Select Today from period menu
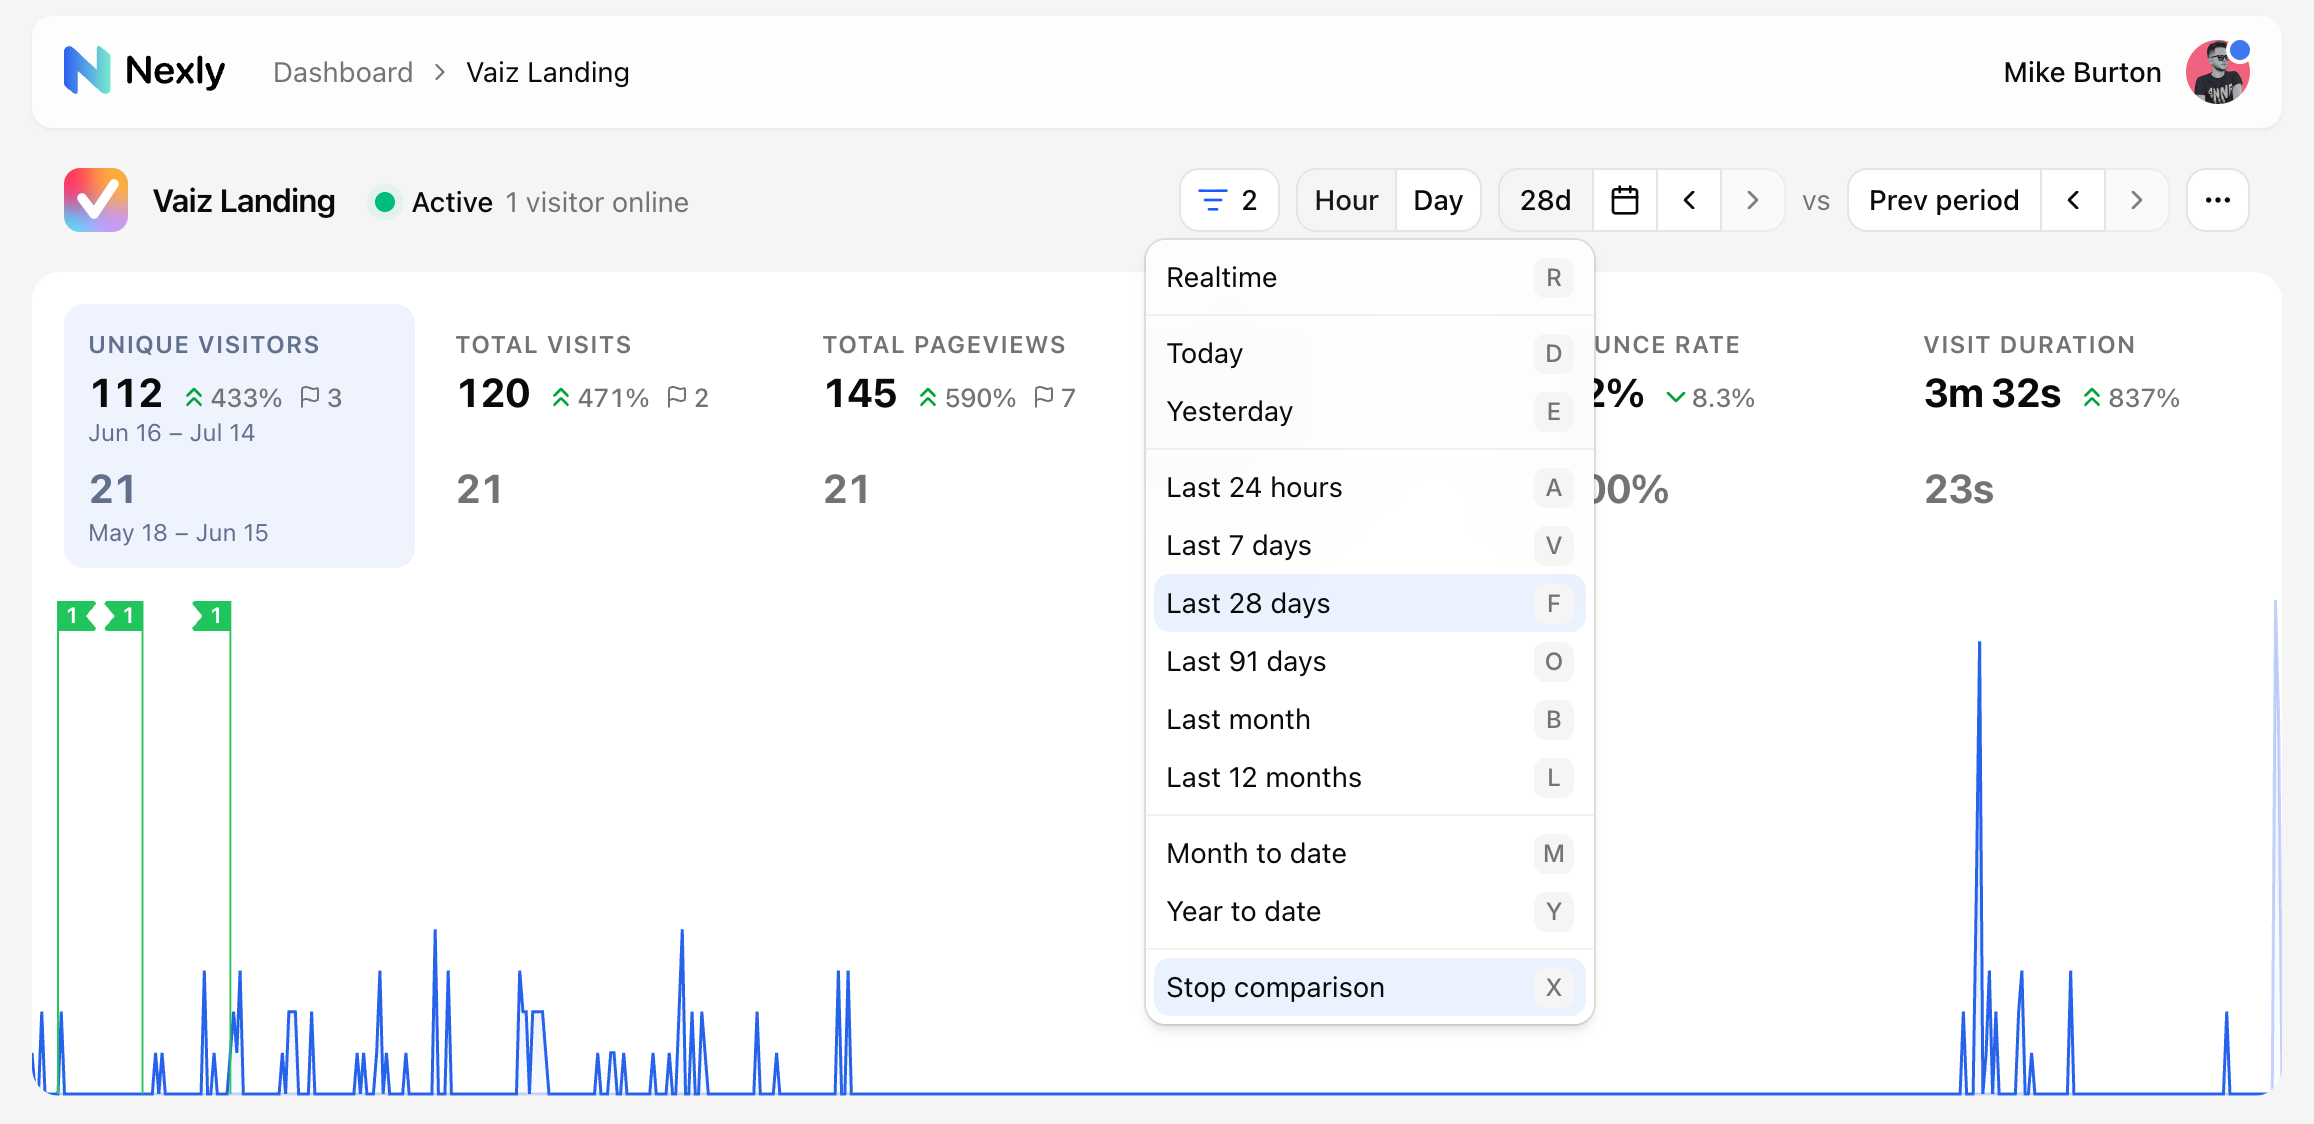The image size is (2314, 1124). click(1369, 353)
